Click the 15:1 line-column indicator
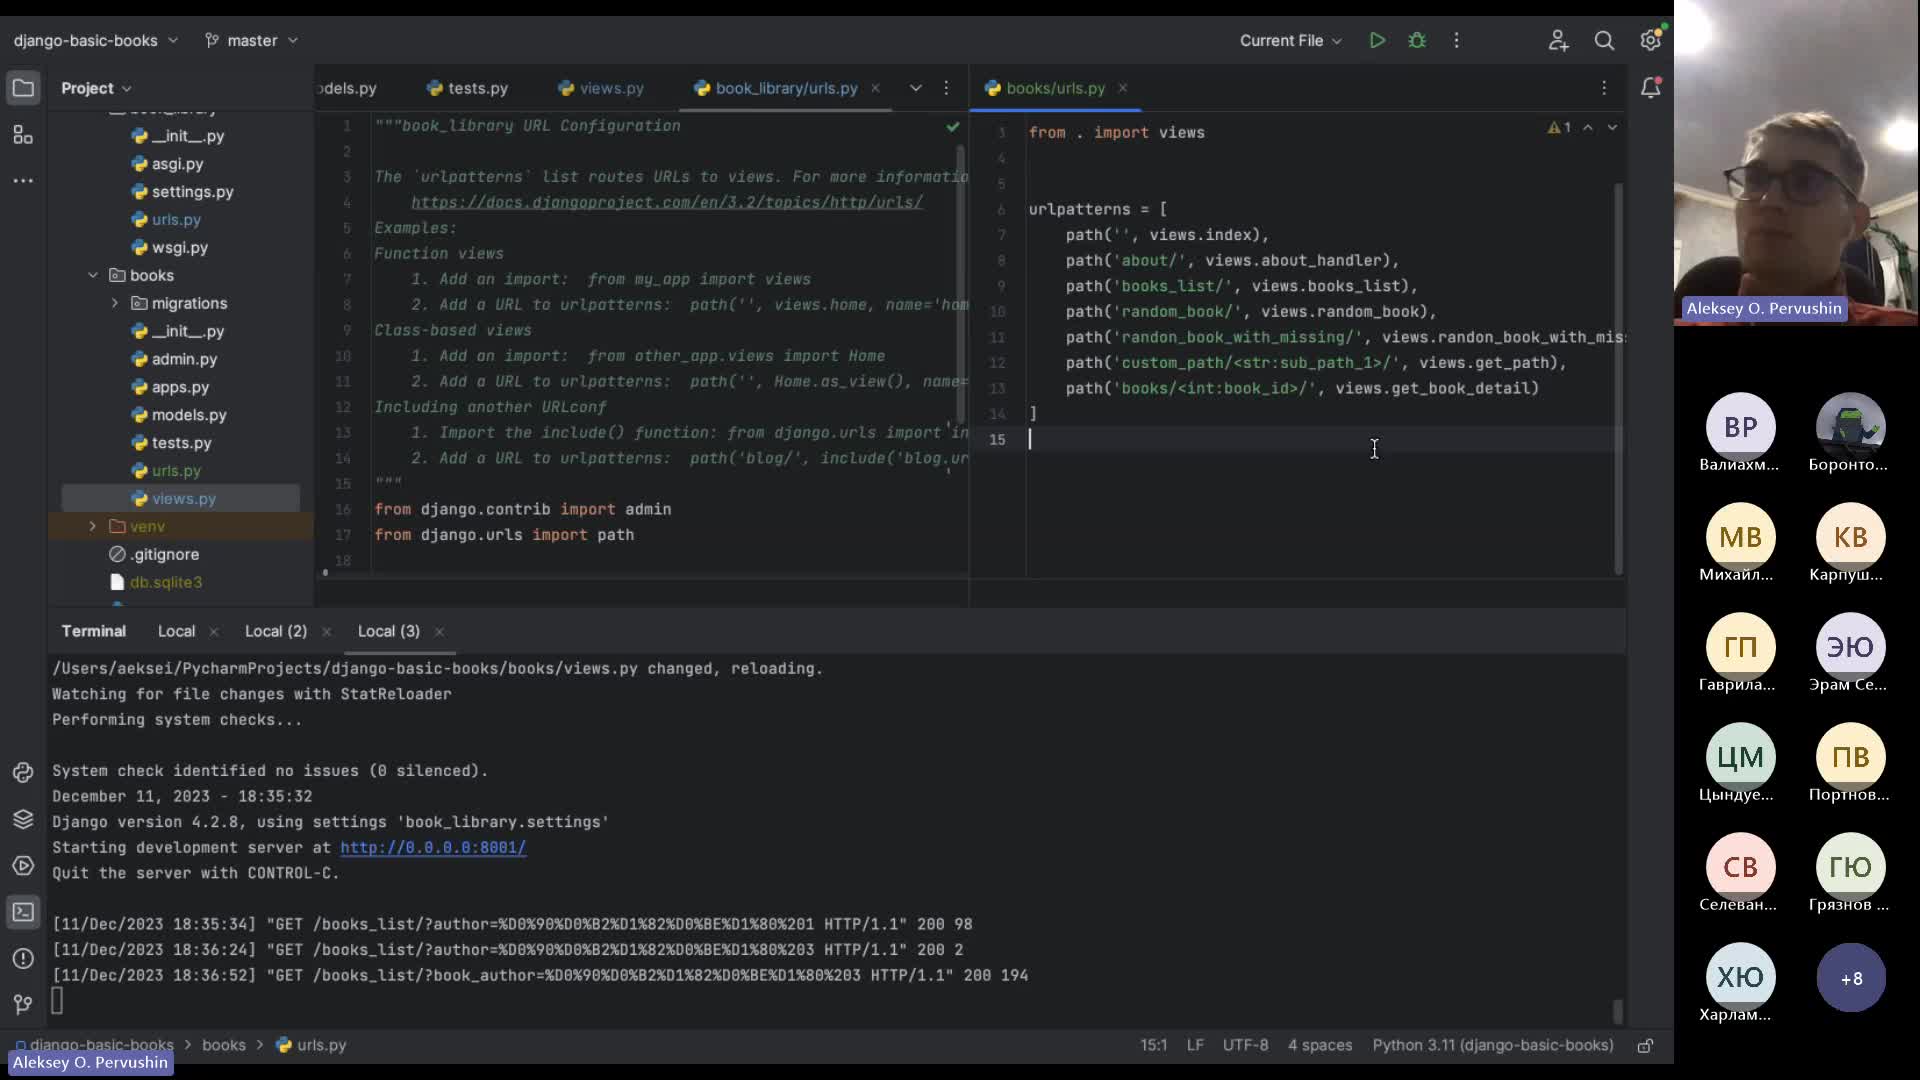 1153,1045
